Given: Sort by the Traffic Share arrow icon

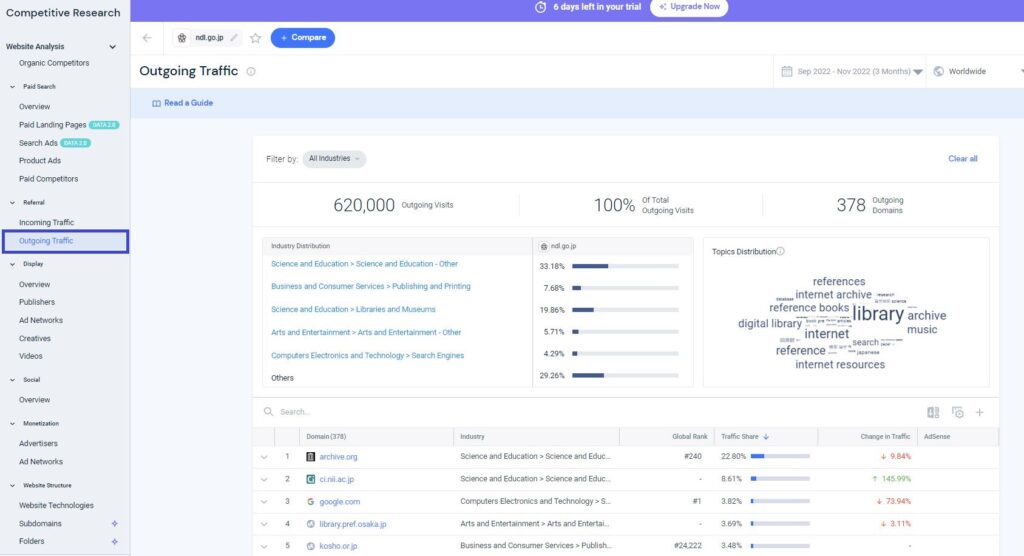Looking at the screenshot, I should [766, 436].
